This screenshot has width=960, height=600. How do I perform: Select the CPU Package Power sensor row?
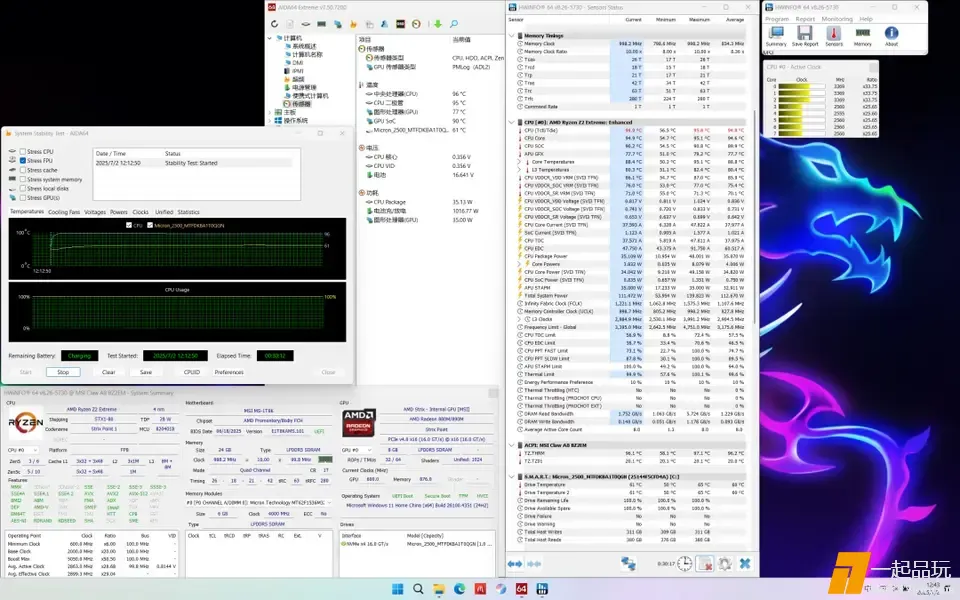click(631, 257)
